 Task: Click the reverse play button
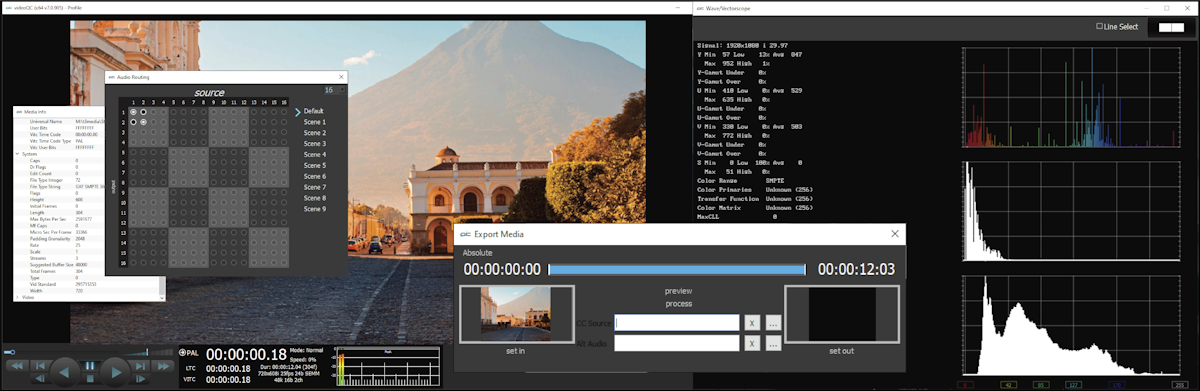tap(64, 373)
